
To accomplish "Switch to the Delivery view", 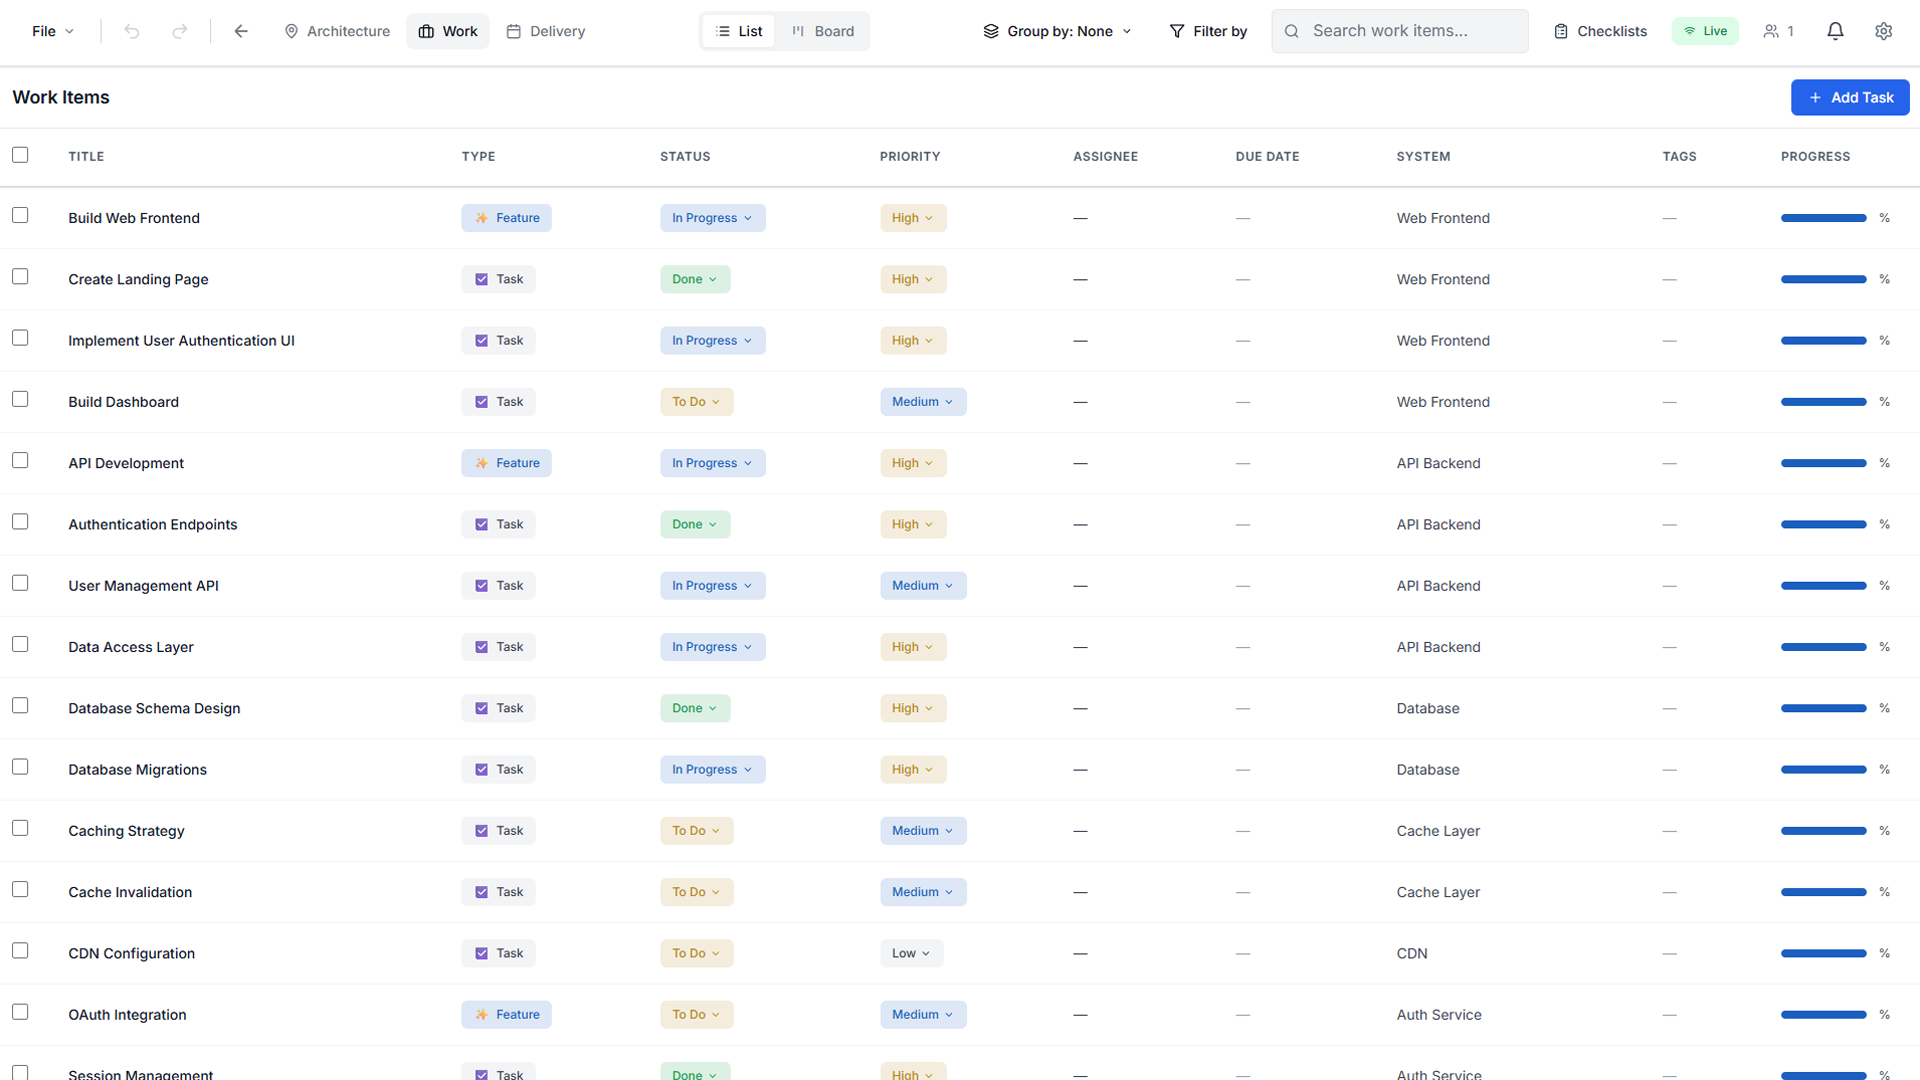I will point(545,31).
